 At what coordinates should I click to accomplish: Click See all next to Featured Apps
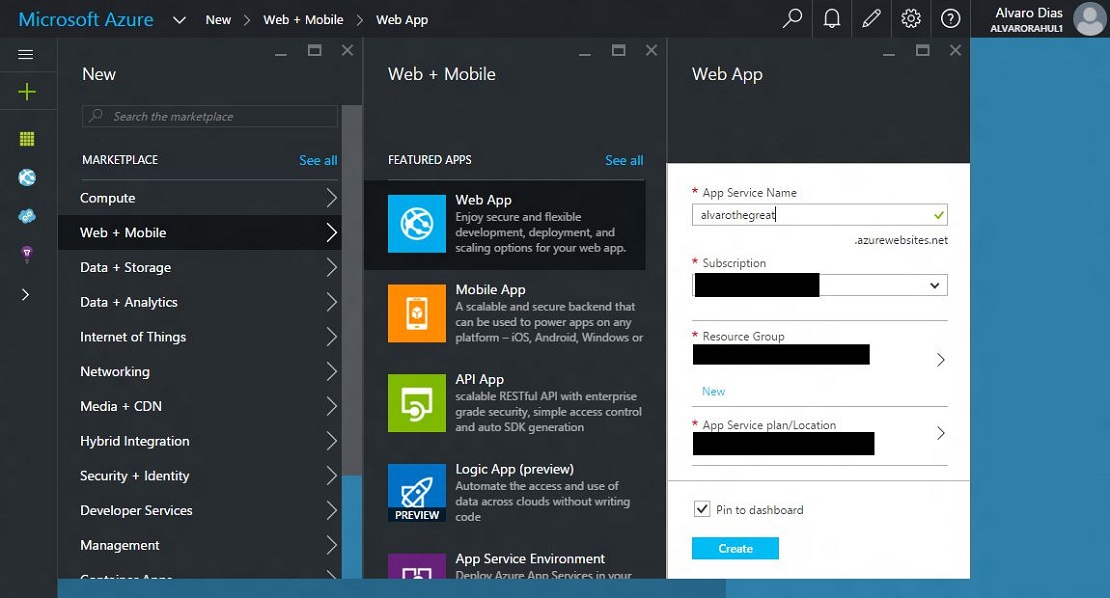(624, 160)
